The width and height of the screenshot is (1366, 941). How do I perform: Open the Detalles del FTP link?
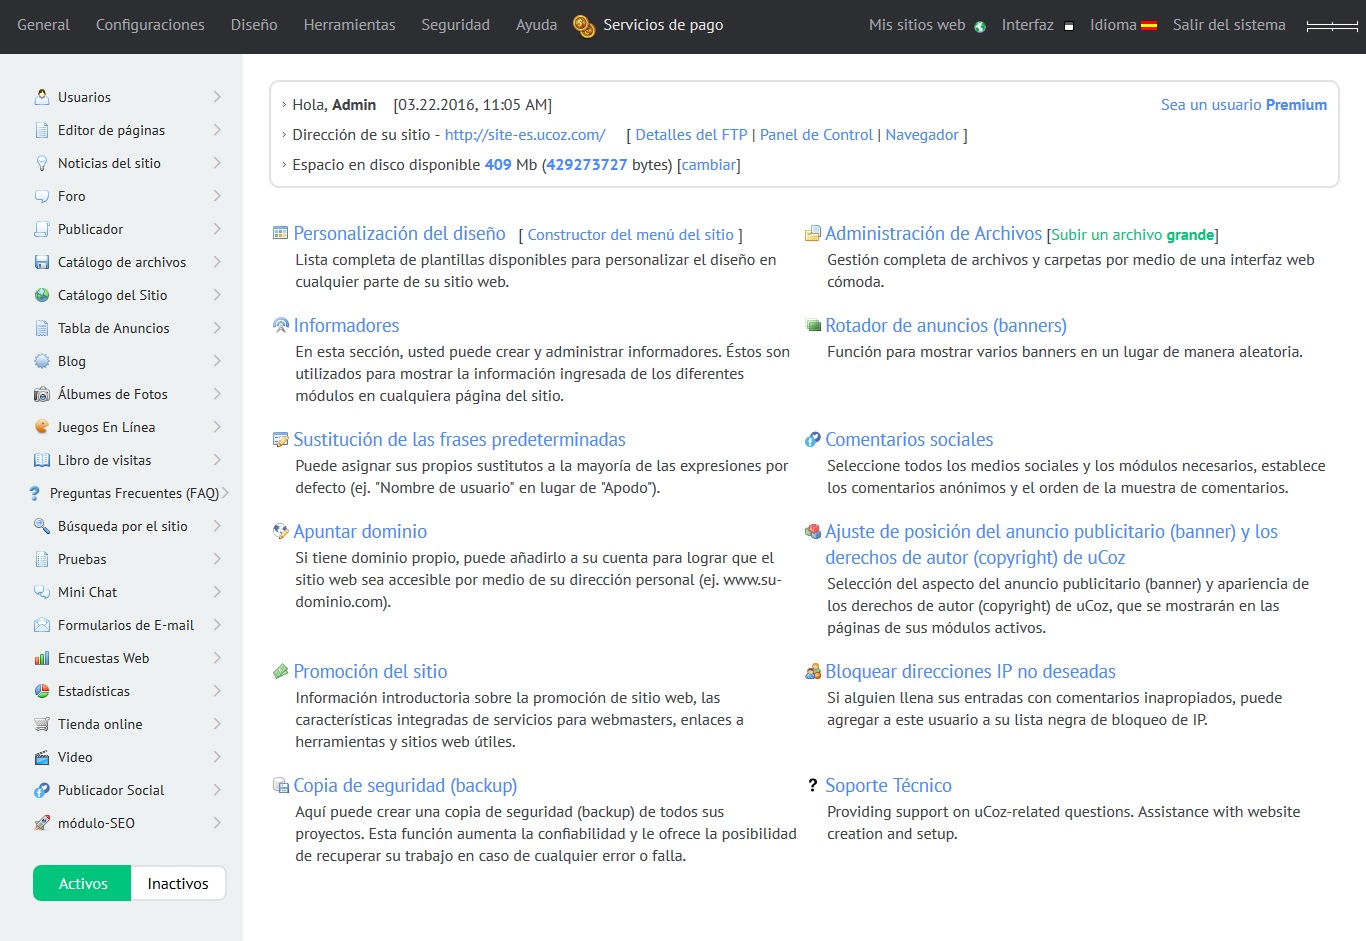(691, 135)
